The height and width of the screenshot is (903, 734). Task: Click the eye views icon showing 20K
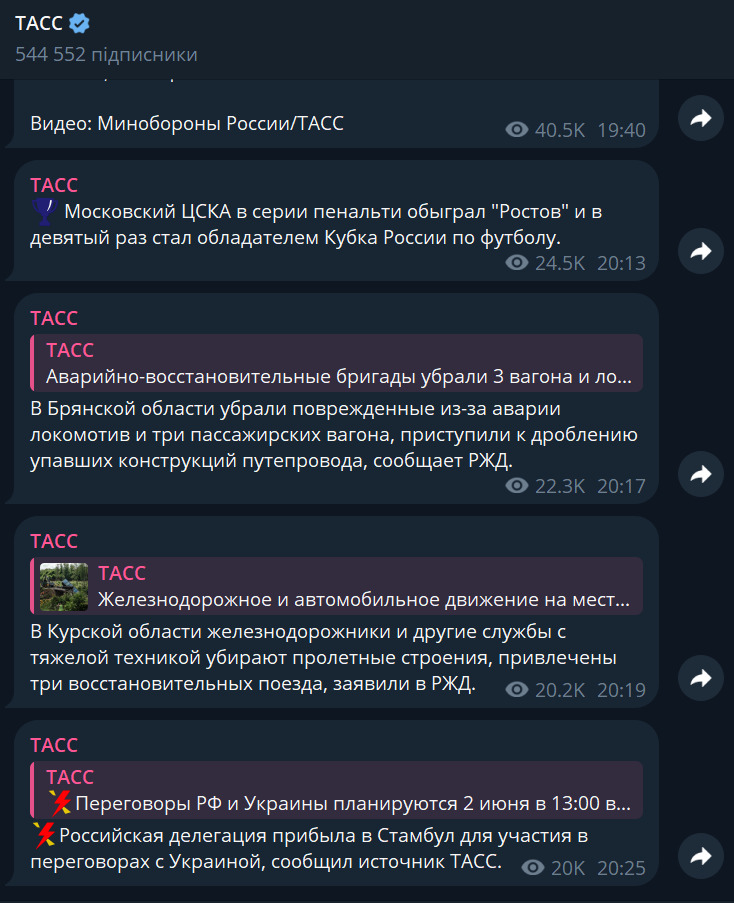(533, 867)
